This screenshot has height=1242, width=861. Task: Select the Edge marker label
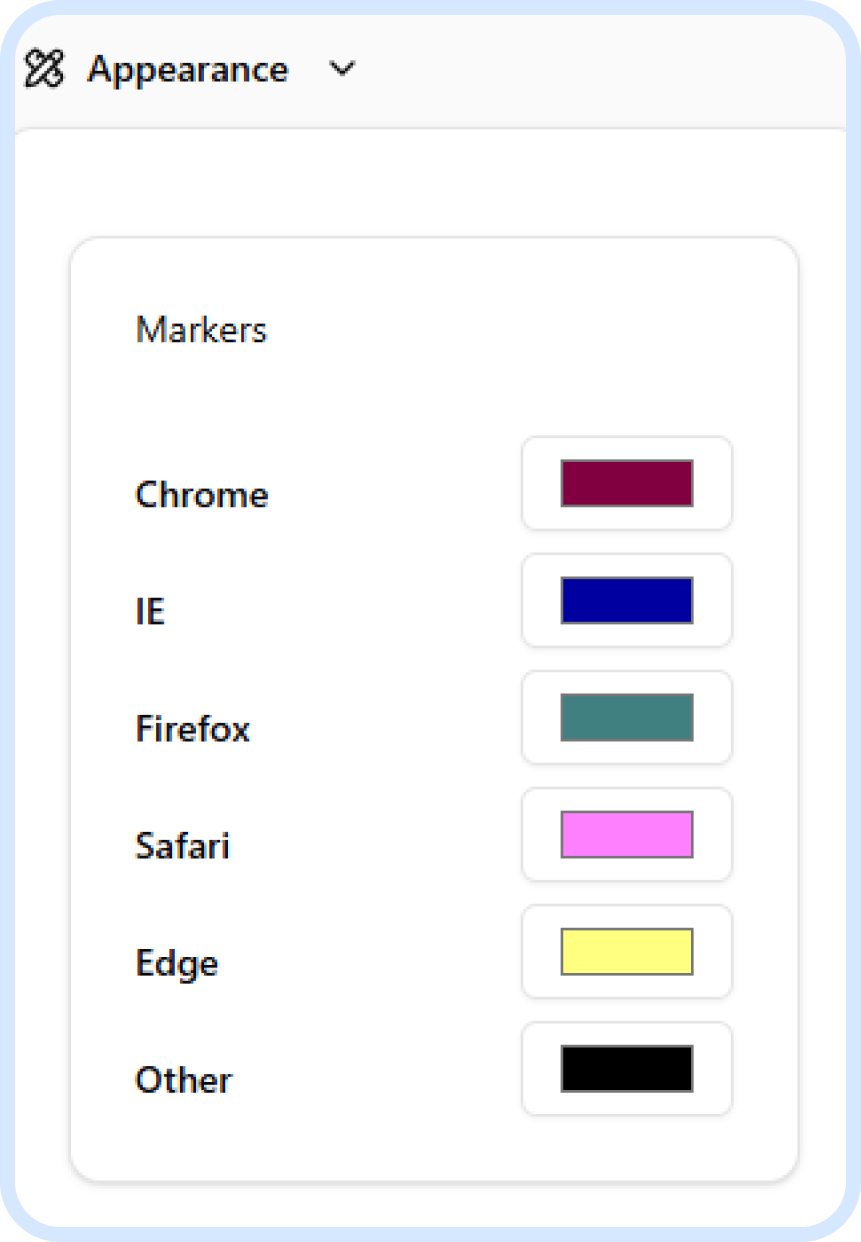[177, 963]
